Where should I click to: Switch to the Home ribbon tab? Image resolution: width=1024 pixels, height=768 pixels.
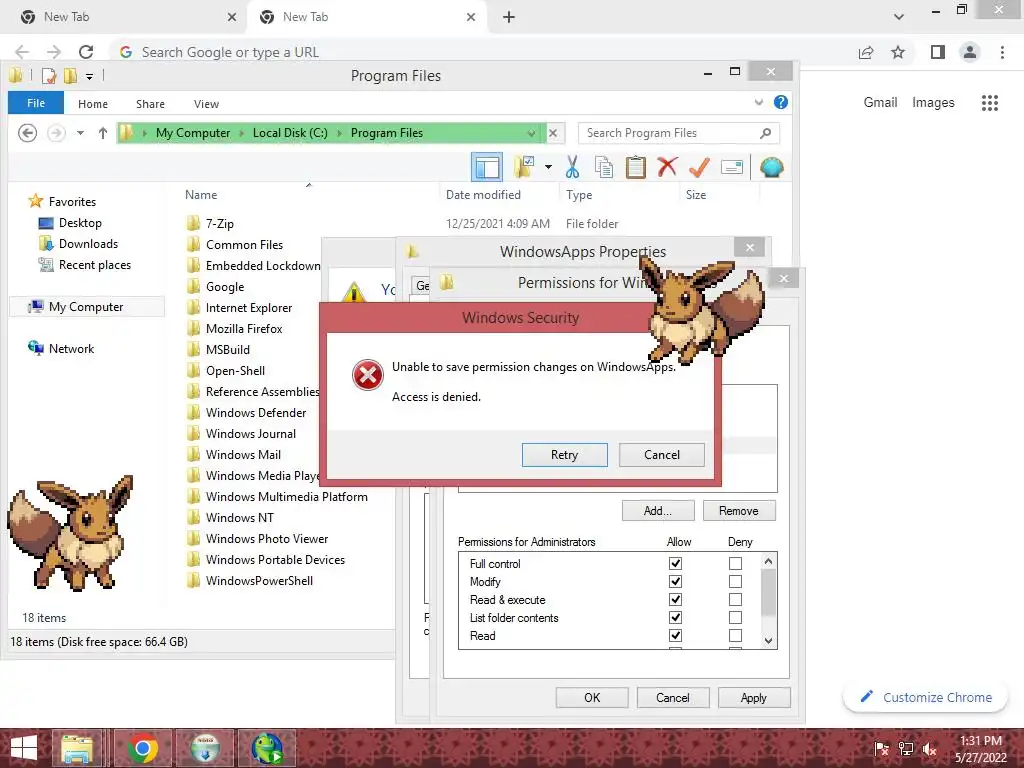point(93,104)
